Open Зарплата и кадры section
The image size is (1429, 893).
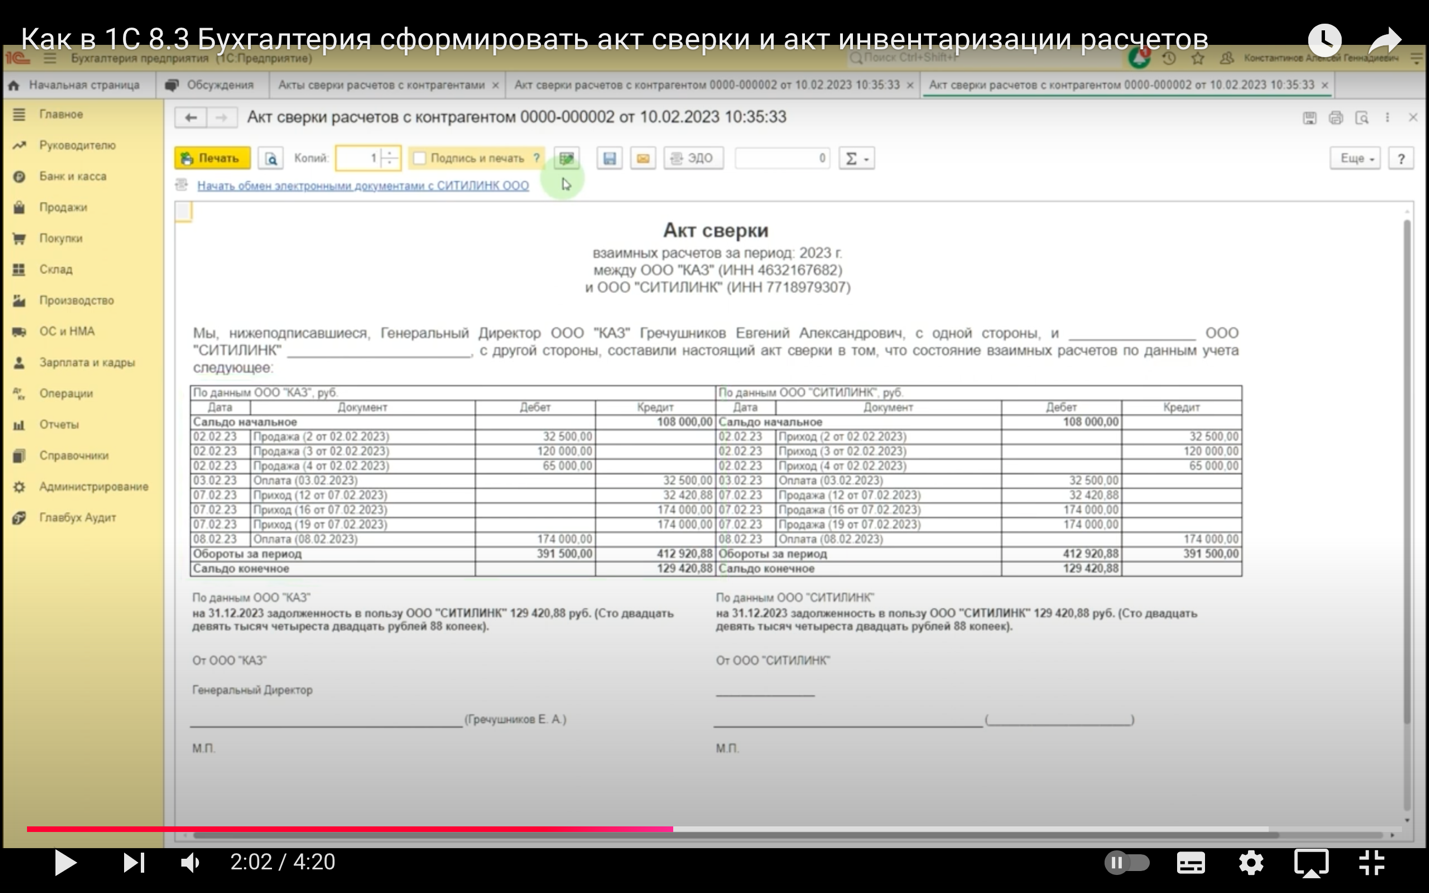point(87,362)
